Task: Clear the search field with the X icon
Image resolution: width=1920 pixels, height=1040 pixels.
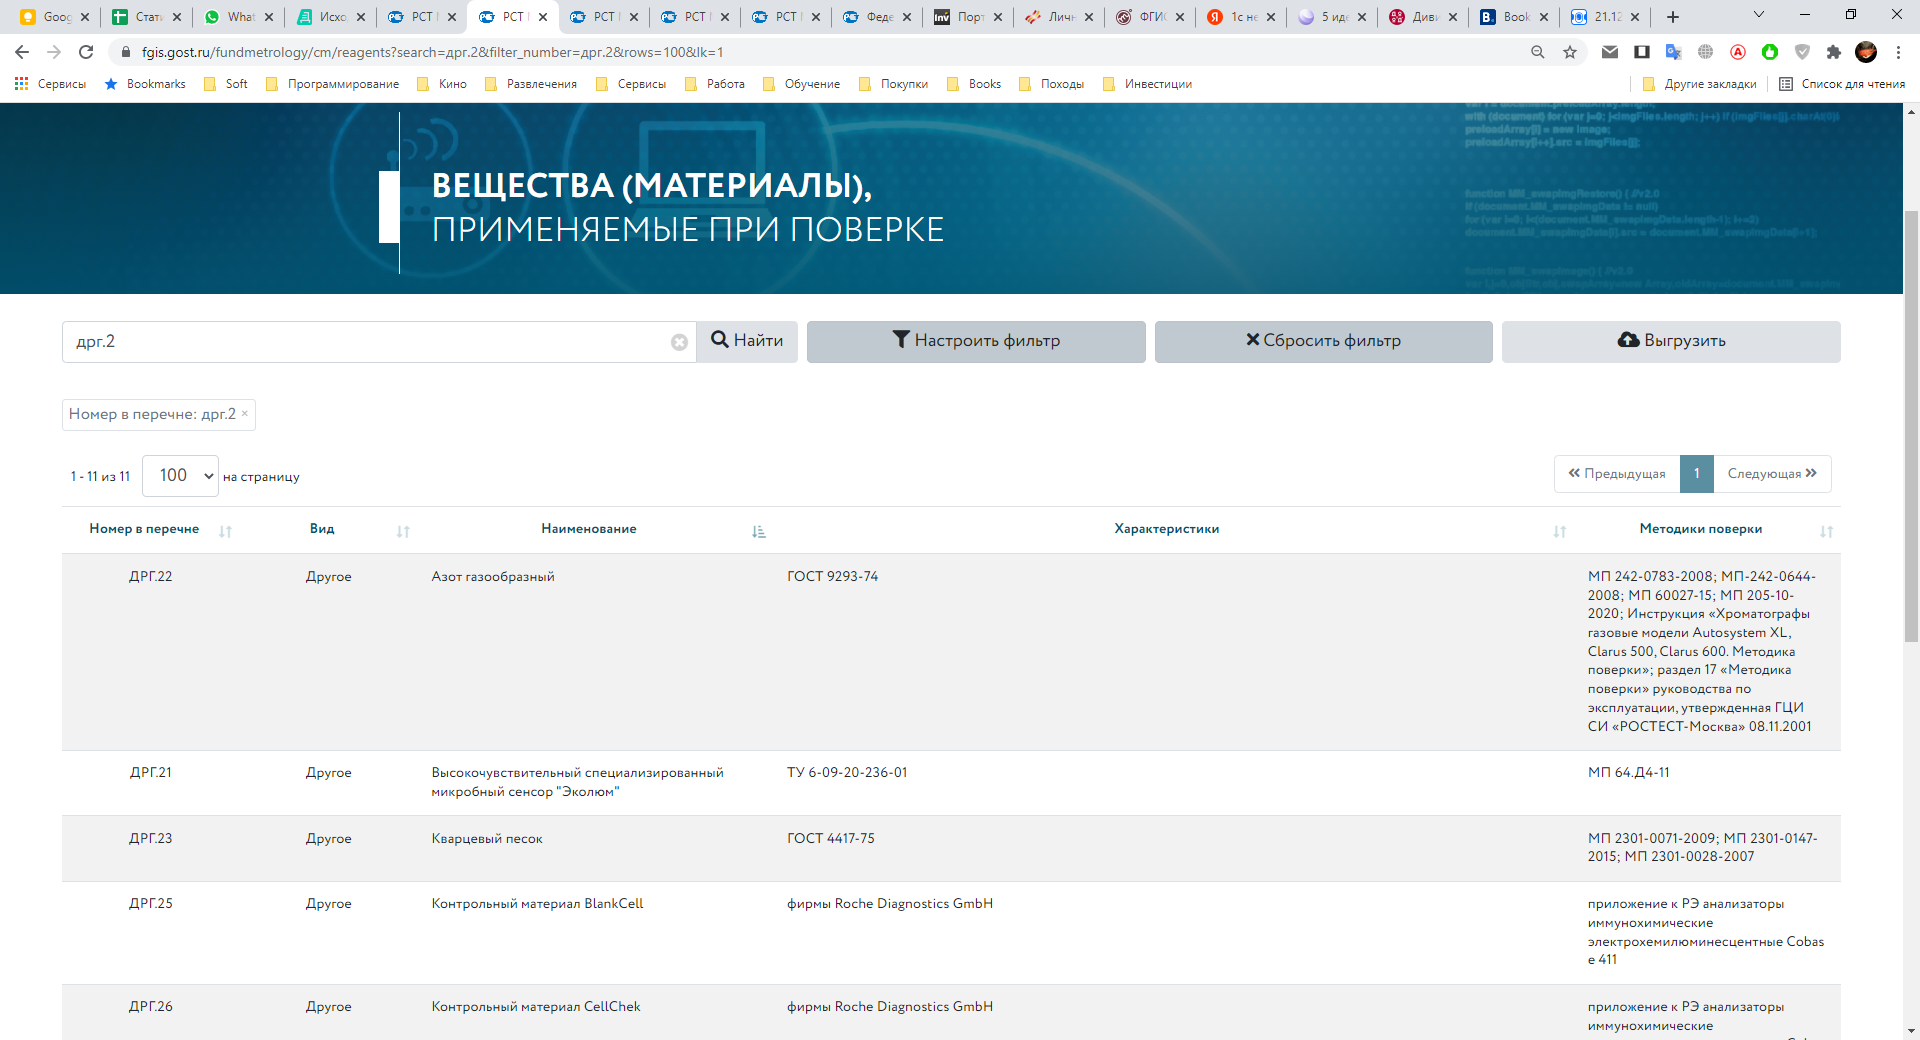Action: (679, 342)
